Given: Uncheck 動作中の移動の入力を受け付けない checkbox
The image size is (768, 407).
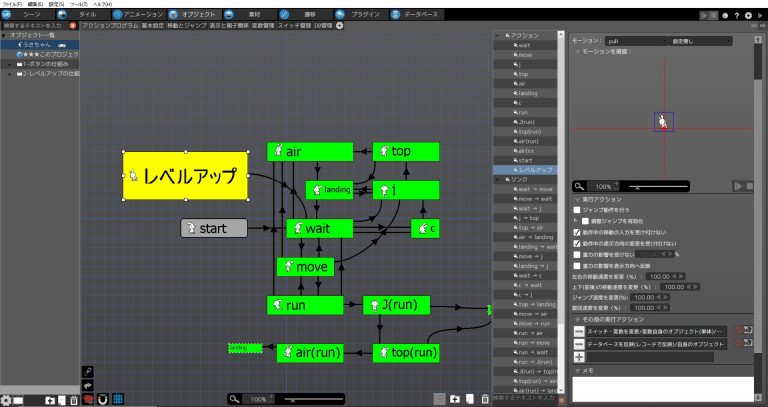Looking at the screenshot, I should tap(577, 232).
